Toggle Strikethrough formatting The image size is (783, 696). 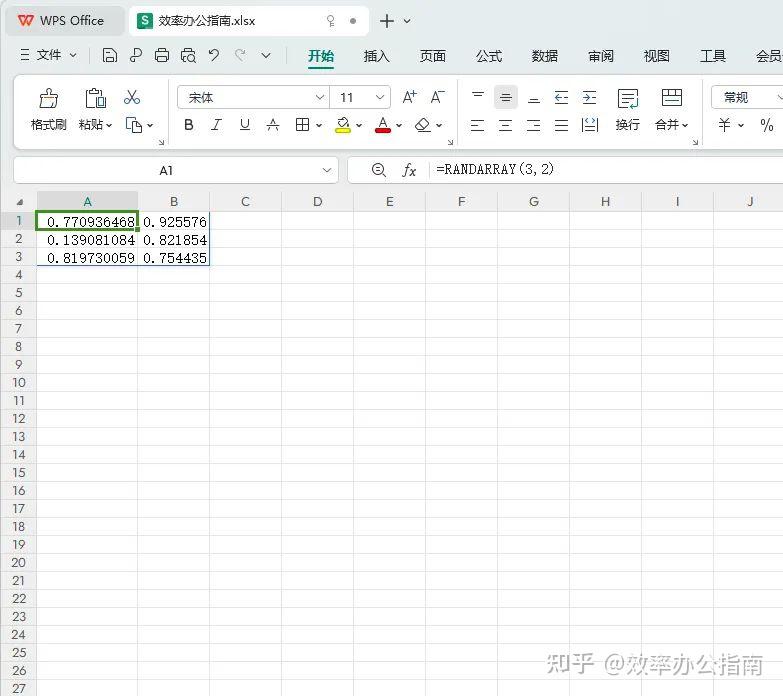pos(273,125)
